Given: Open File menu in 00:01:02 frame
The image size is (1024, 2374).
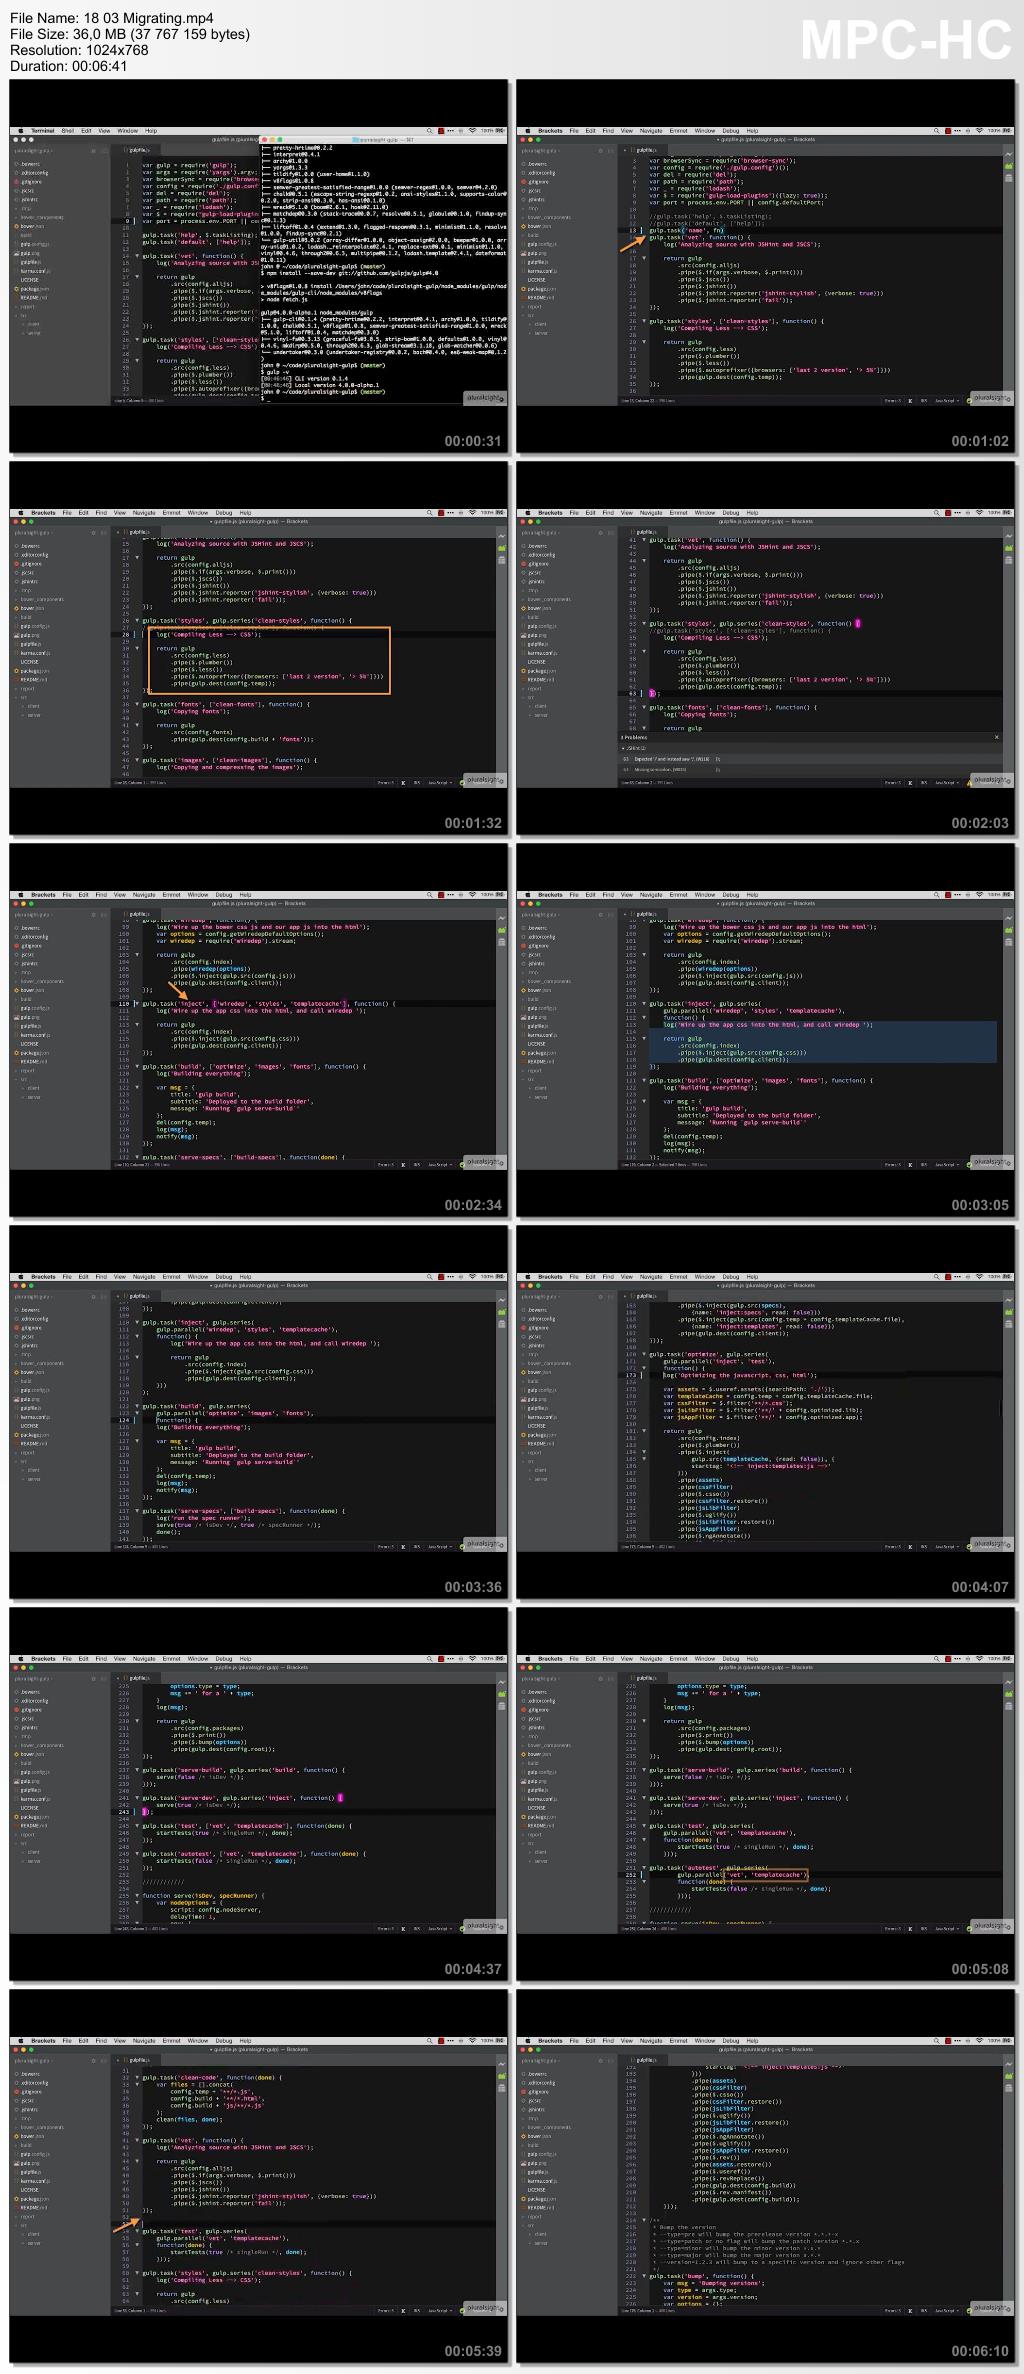Looking at the screenshot, I should [x=574, y=130].
